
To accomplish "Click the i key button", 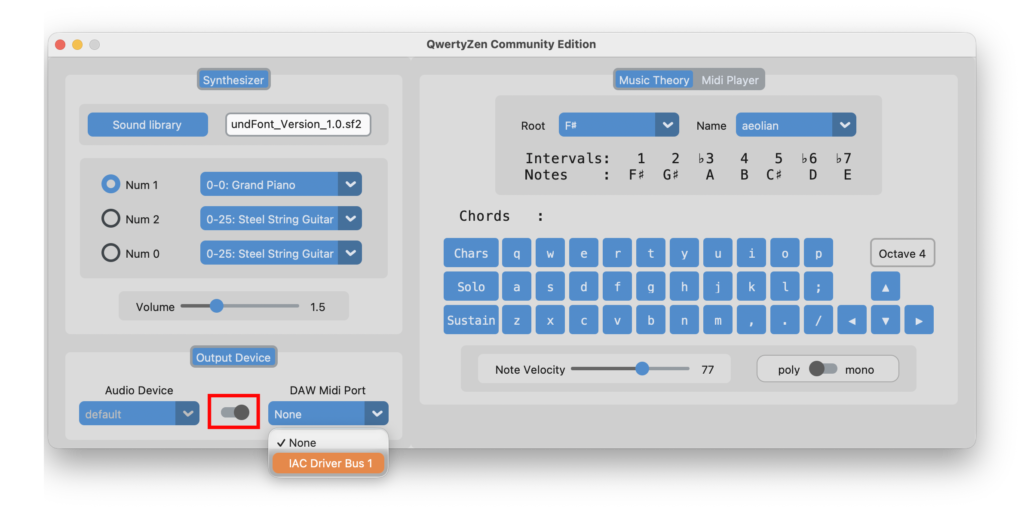I will 751,253.
